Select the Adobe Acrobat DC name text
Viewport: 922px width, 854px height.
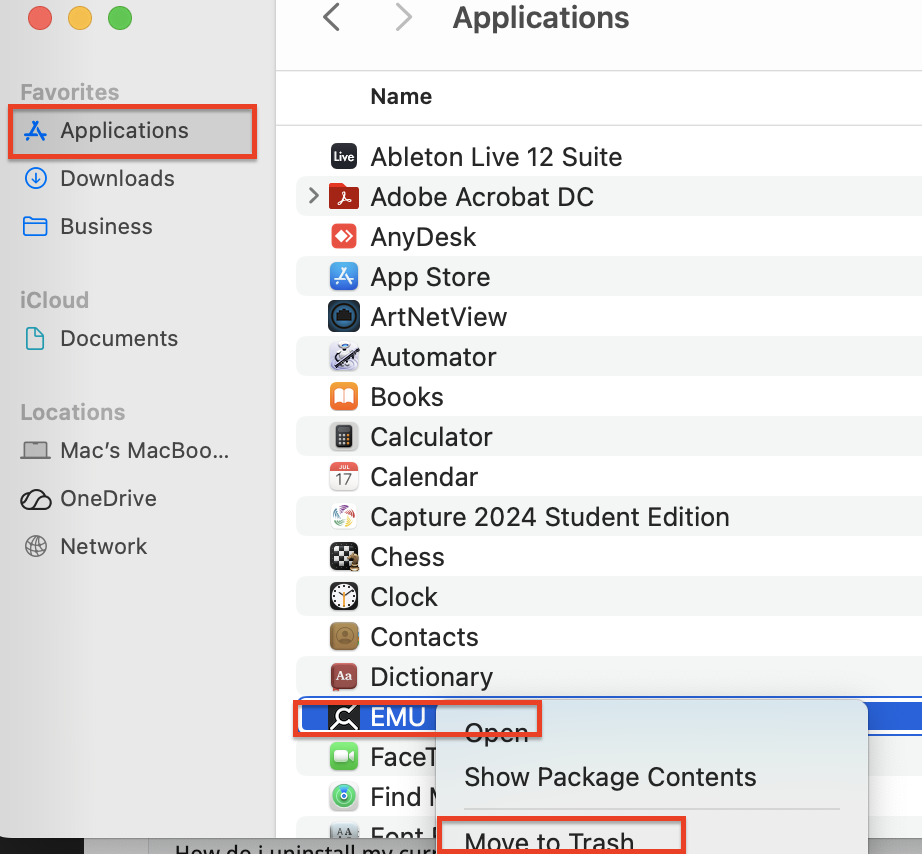tap(482, 196)
